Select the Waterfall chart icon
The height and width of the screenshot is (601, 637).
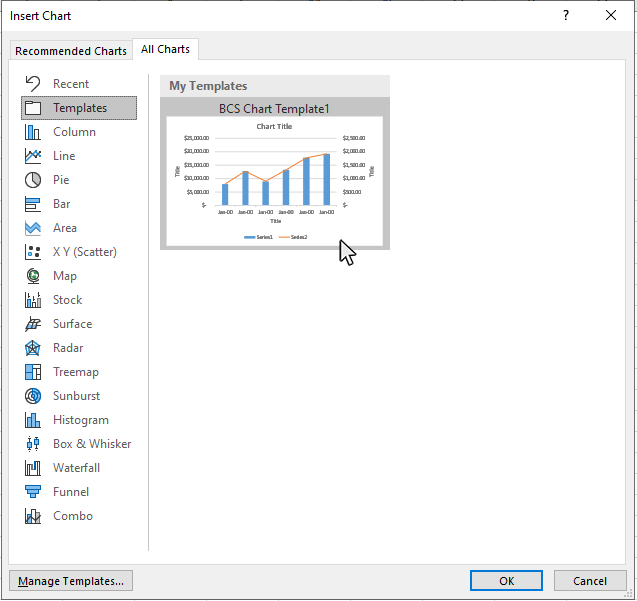coord(32,468)
